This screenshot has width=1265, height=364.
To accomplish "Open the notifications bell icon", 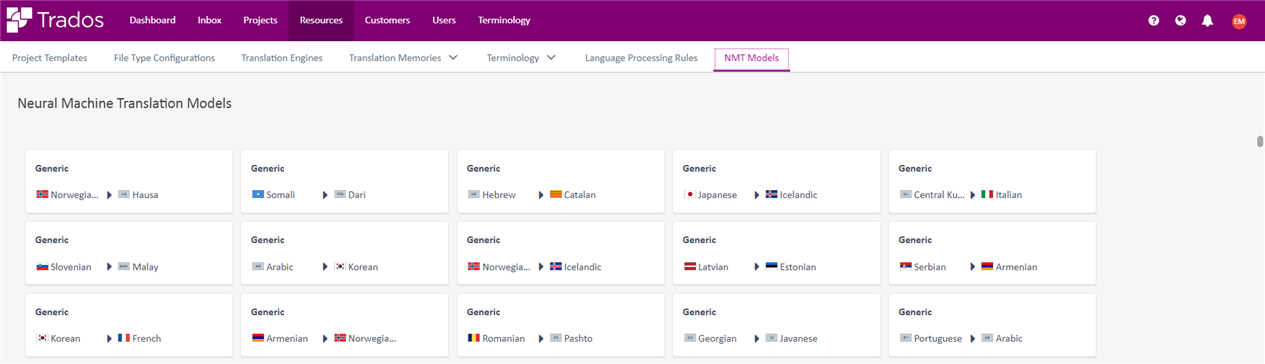I will tap(1208, 20).
